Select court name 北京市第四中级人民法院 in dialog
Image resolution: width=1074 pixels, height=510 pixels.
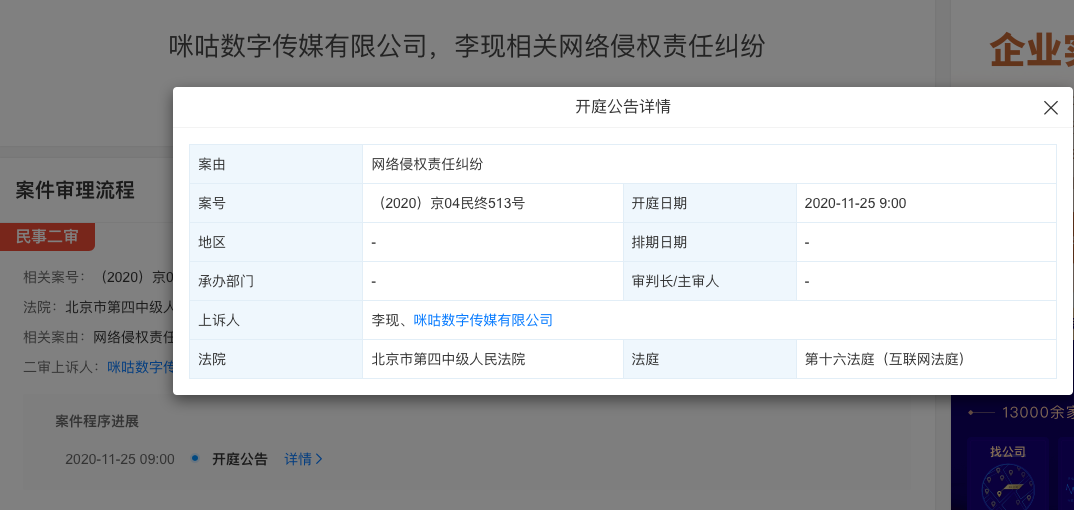tap(449, 359)
